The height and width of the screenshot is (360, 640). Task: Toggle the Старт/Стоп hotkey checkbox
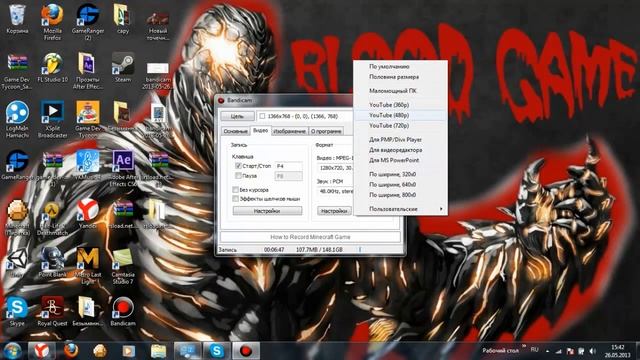pos(238,166)
